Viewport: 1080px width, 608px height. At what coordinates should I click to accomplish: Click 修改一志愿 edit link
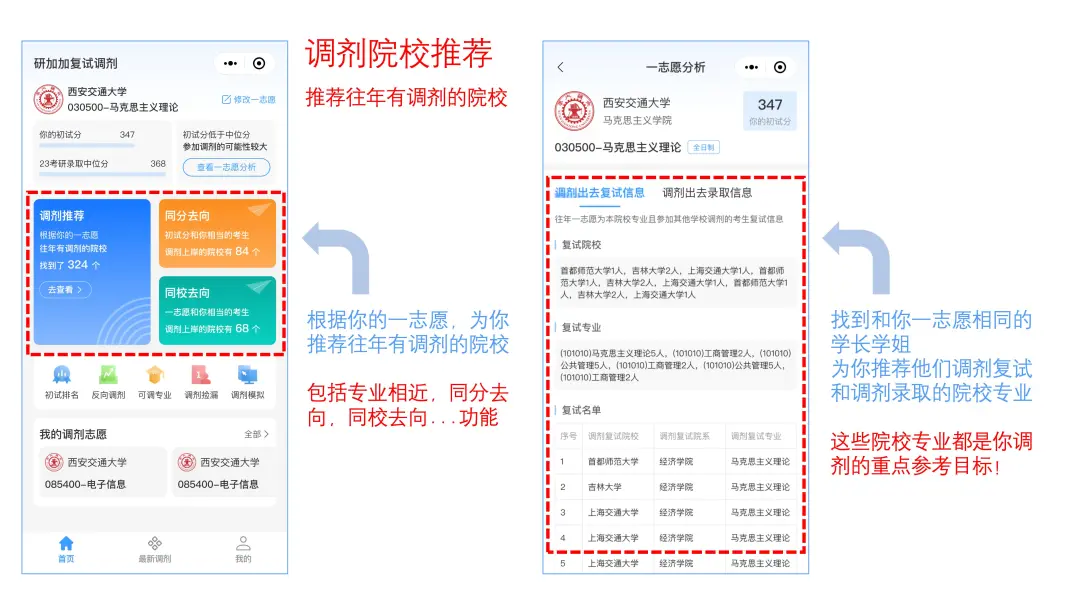pyautogui.click(x=248, y=100)
